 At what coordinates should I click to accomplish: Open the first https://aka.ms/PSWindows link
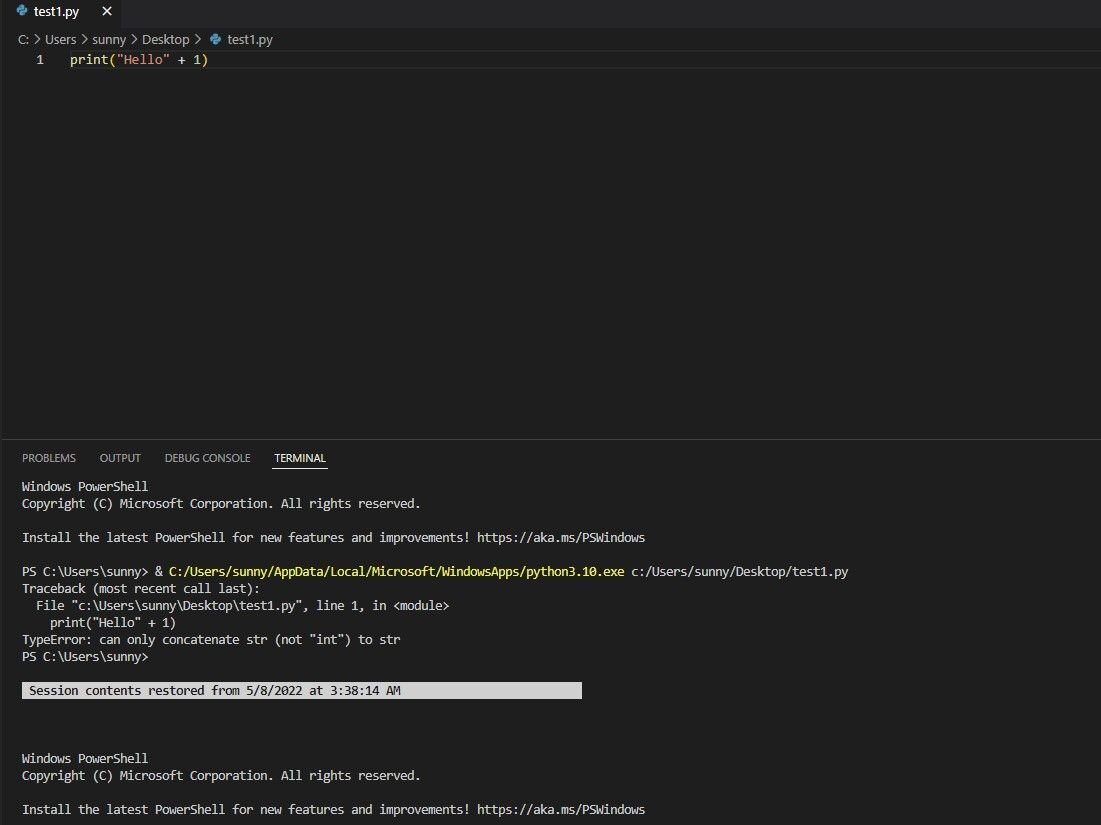coord(560,538)
